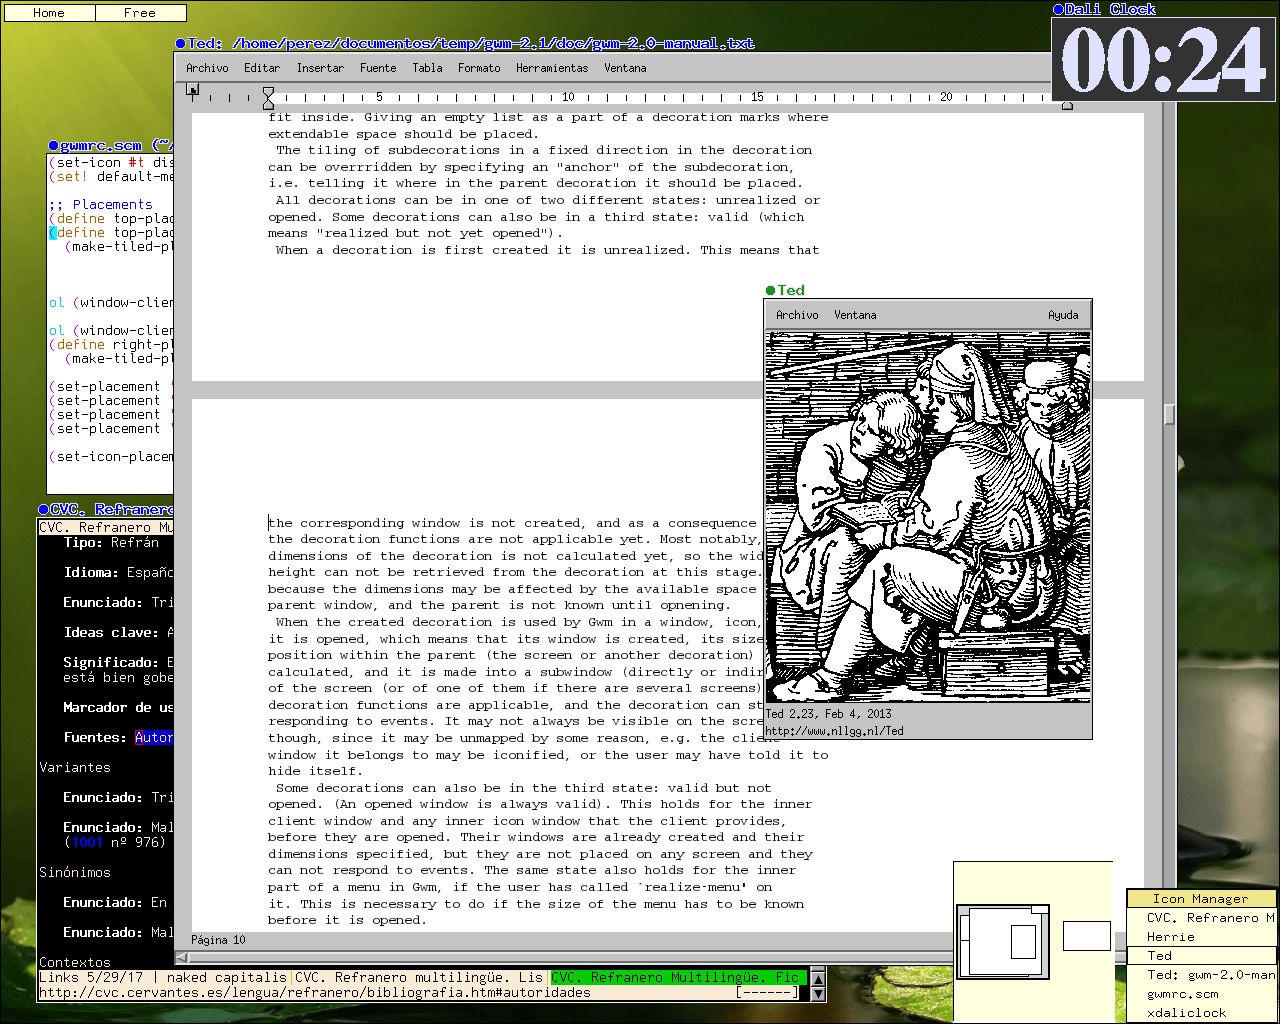Click the 'http://www.nllgg.nl/Ted' text in the about window
The height and width of the screenshot is (1024, 1280).
(835, 731)
